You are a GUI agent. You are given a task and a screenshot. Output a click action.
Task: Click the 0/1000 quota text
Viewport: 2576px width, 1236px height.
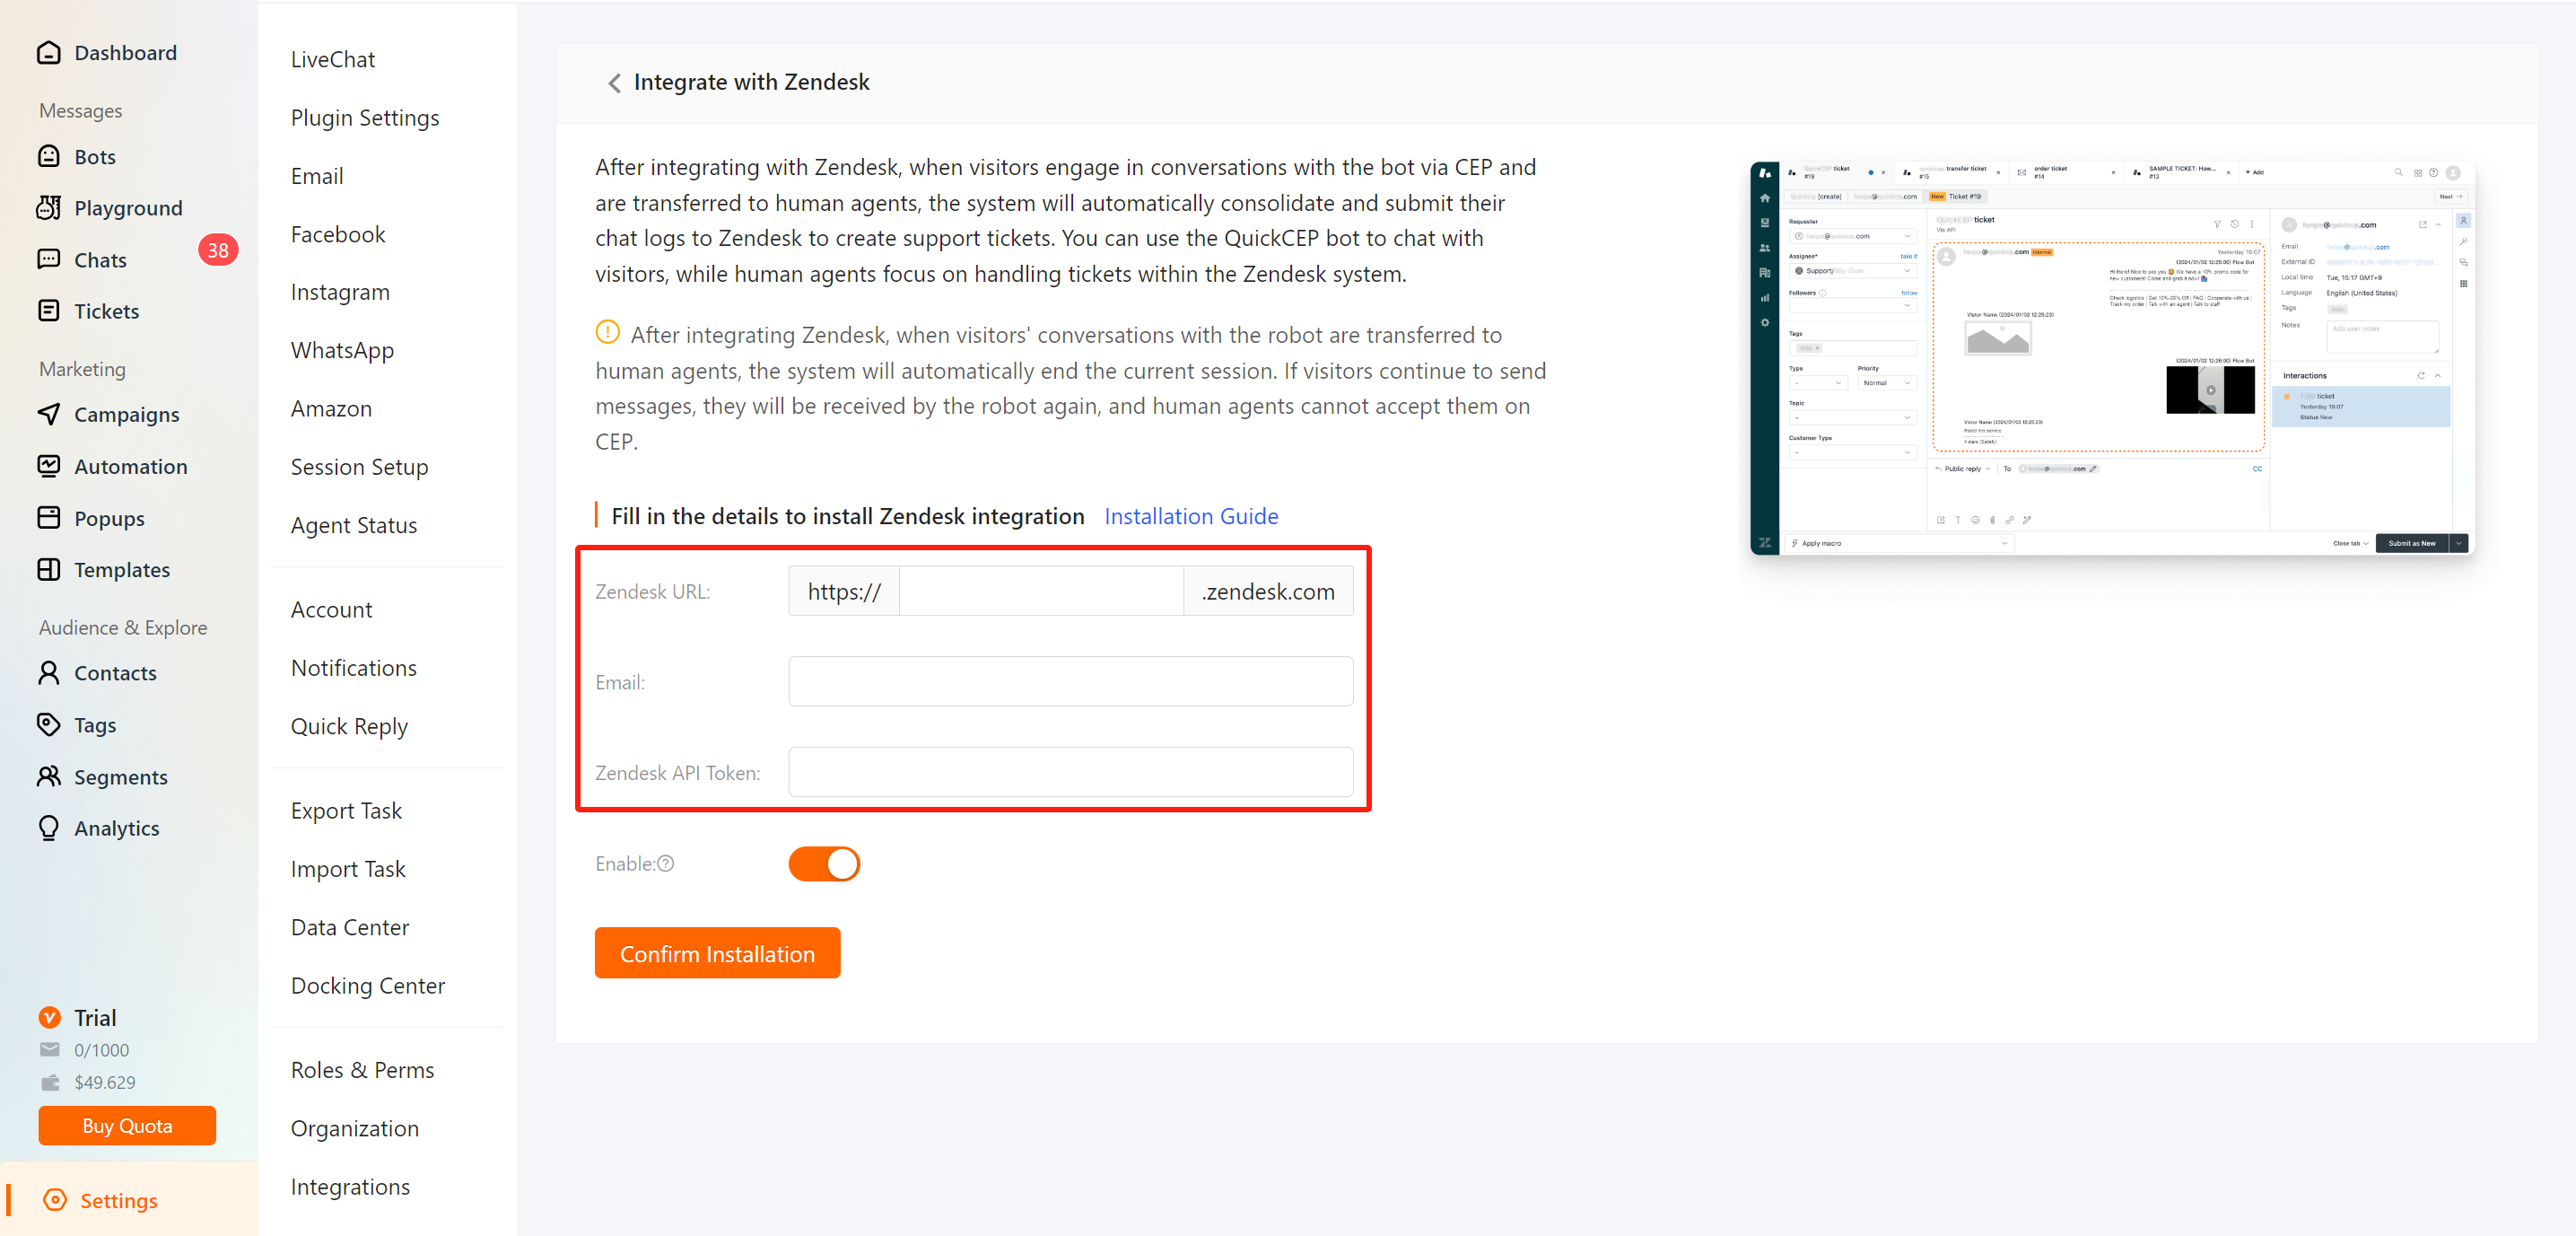pyautogui.click(x=101, y=1051)
